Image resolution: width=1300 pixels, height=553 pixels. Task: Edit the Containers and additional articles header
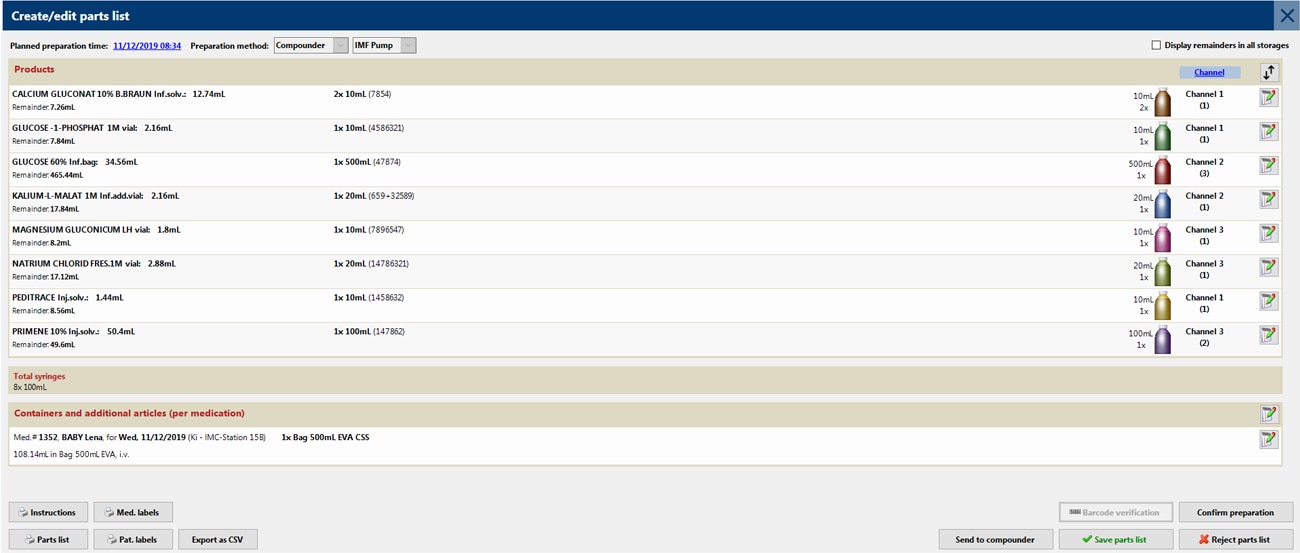[1268, 413]
